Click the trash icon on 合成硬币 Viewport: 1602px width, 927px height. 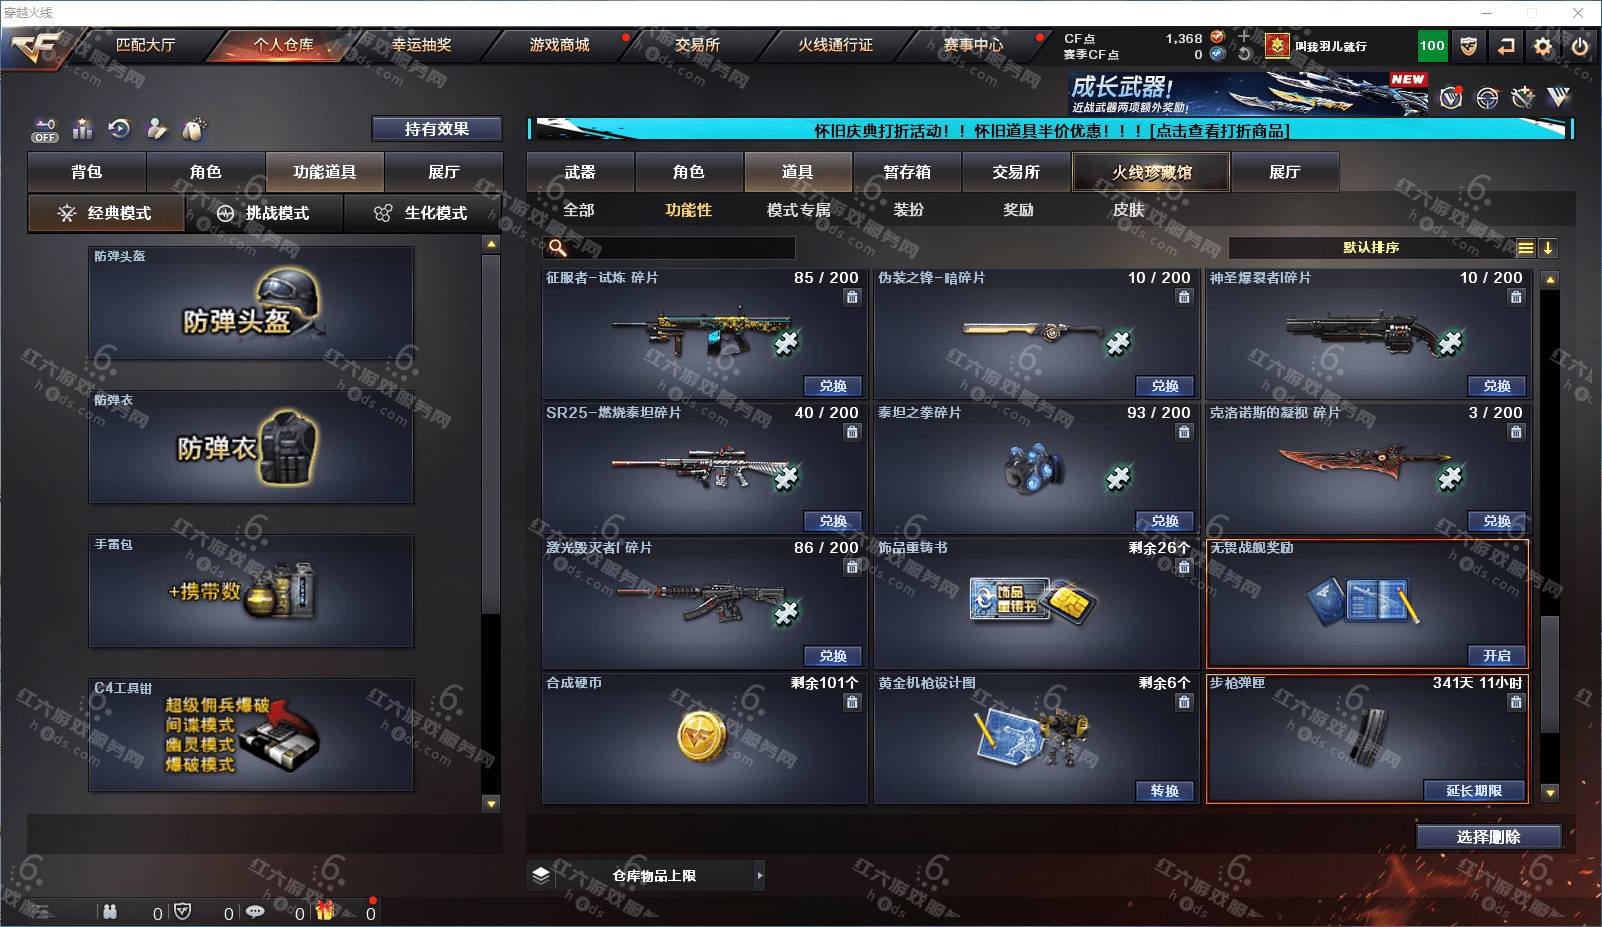tap(852, 702)
